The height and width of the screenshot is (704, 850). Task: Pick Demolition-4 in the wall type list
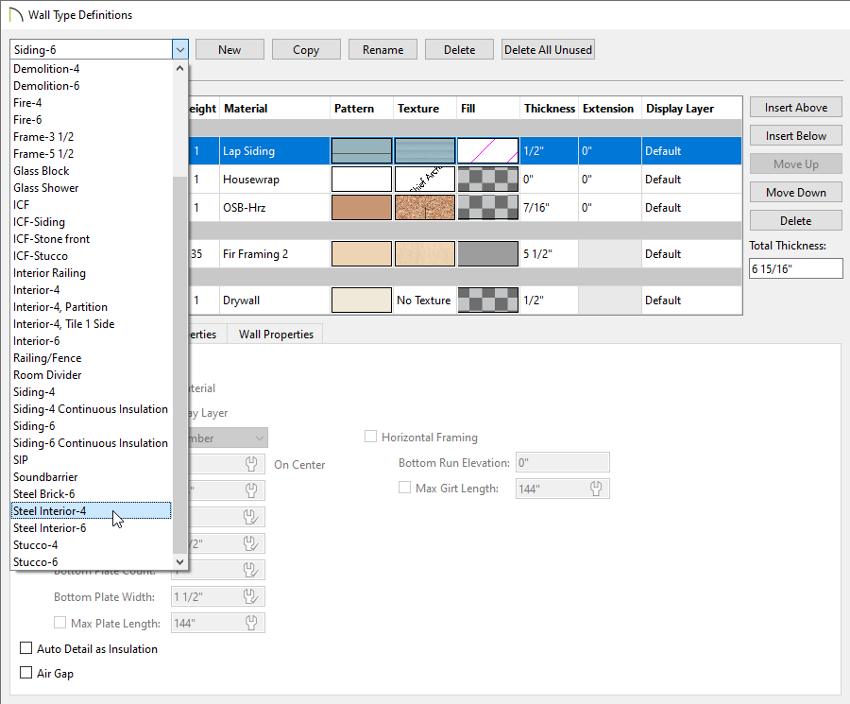click(x=91, y=69)
